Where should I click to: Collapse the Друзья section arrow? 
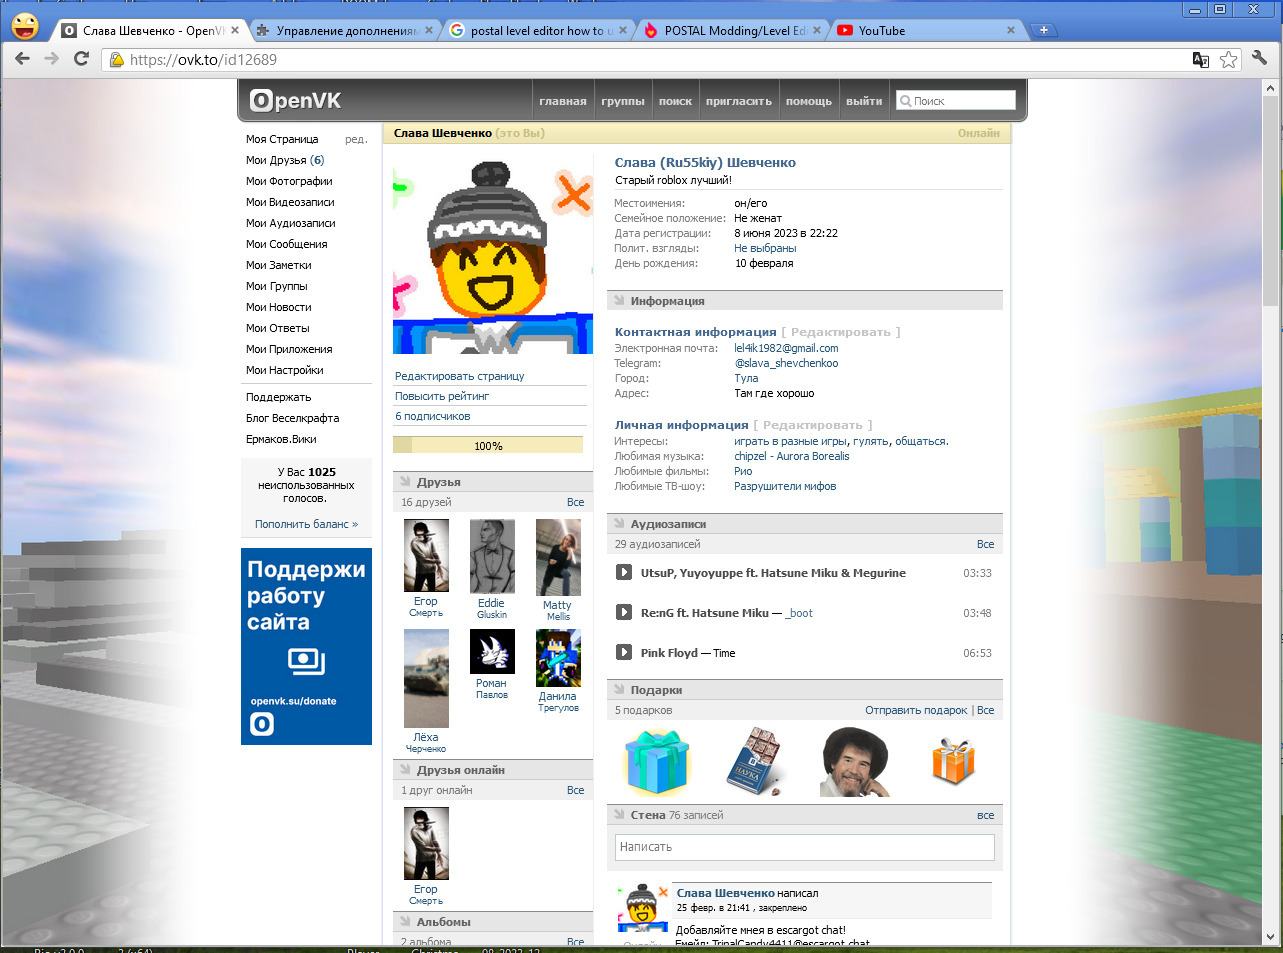pos(406,482)
